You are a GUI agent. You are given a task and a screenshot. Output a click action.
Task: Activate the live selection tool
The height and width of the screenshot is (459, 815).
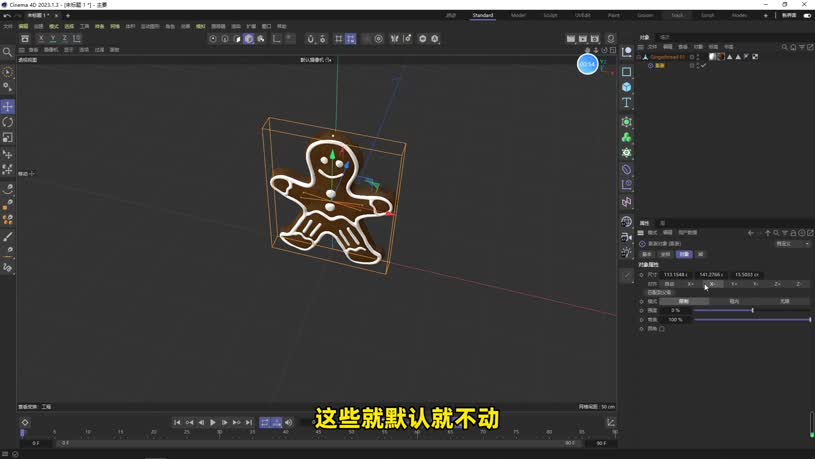[7, 72]
